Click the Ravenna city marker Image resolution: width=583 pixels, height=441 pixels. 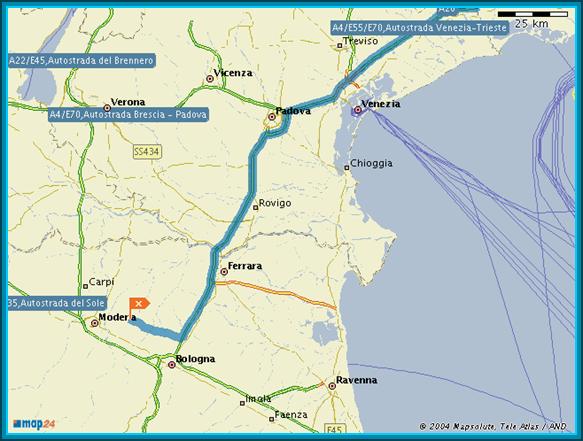tap(332, 386)
